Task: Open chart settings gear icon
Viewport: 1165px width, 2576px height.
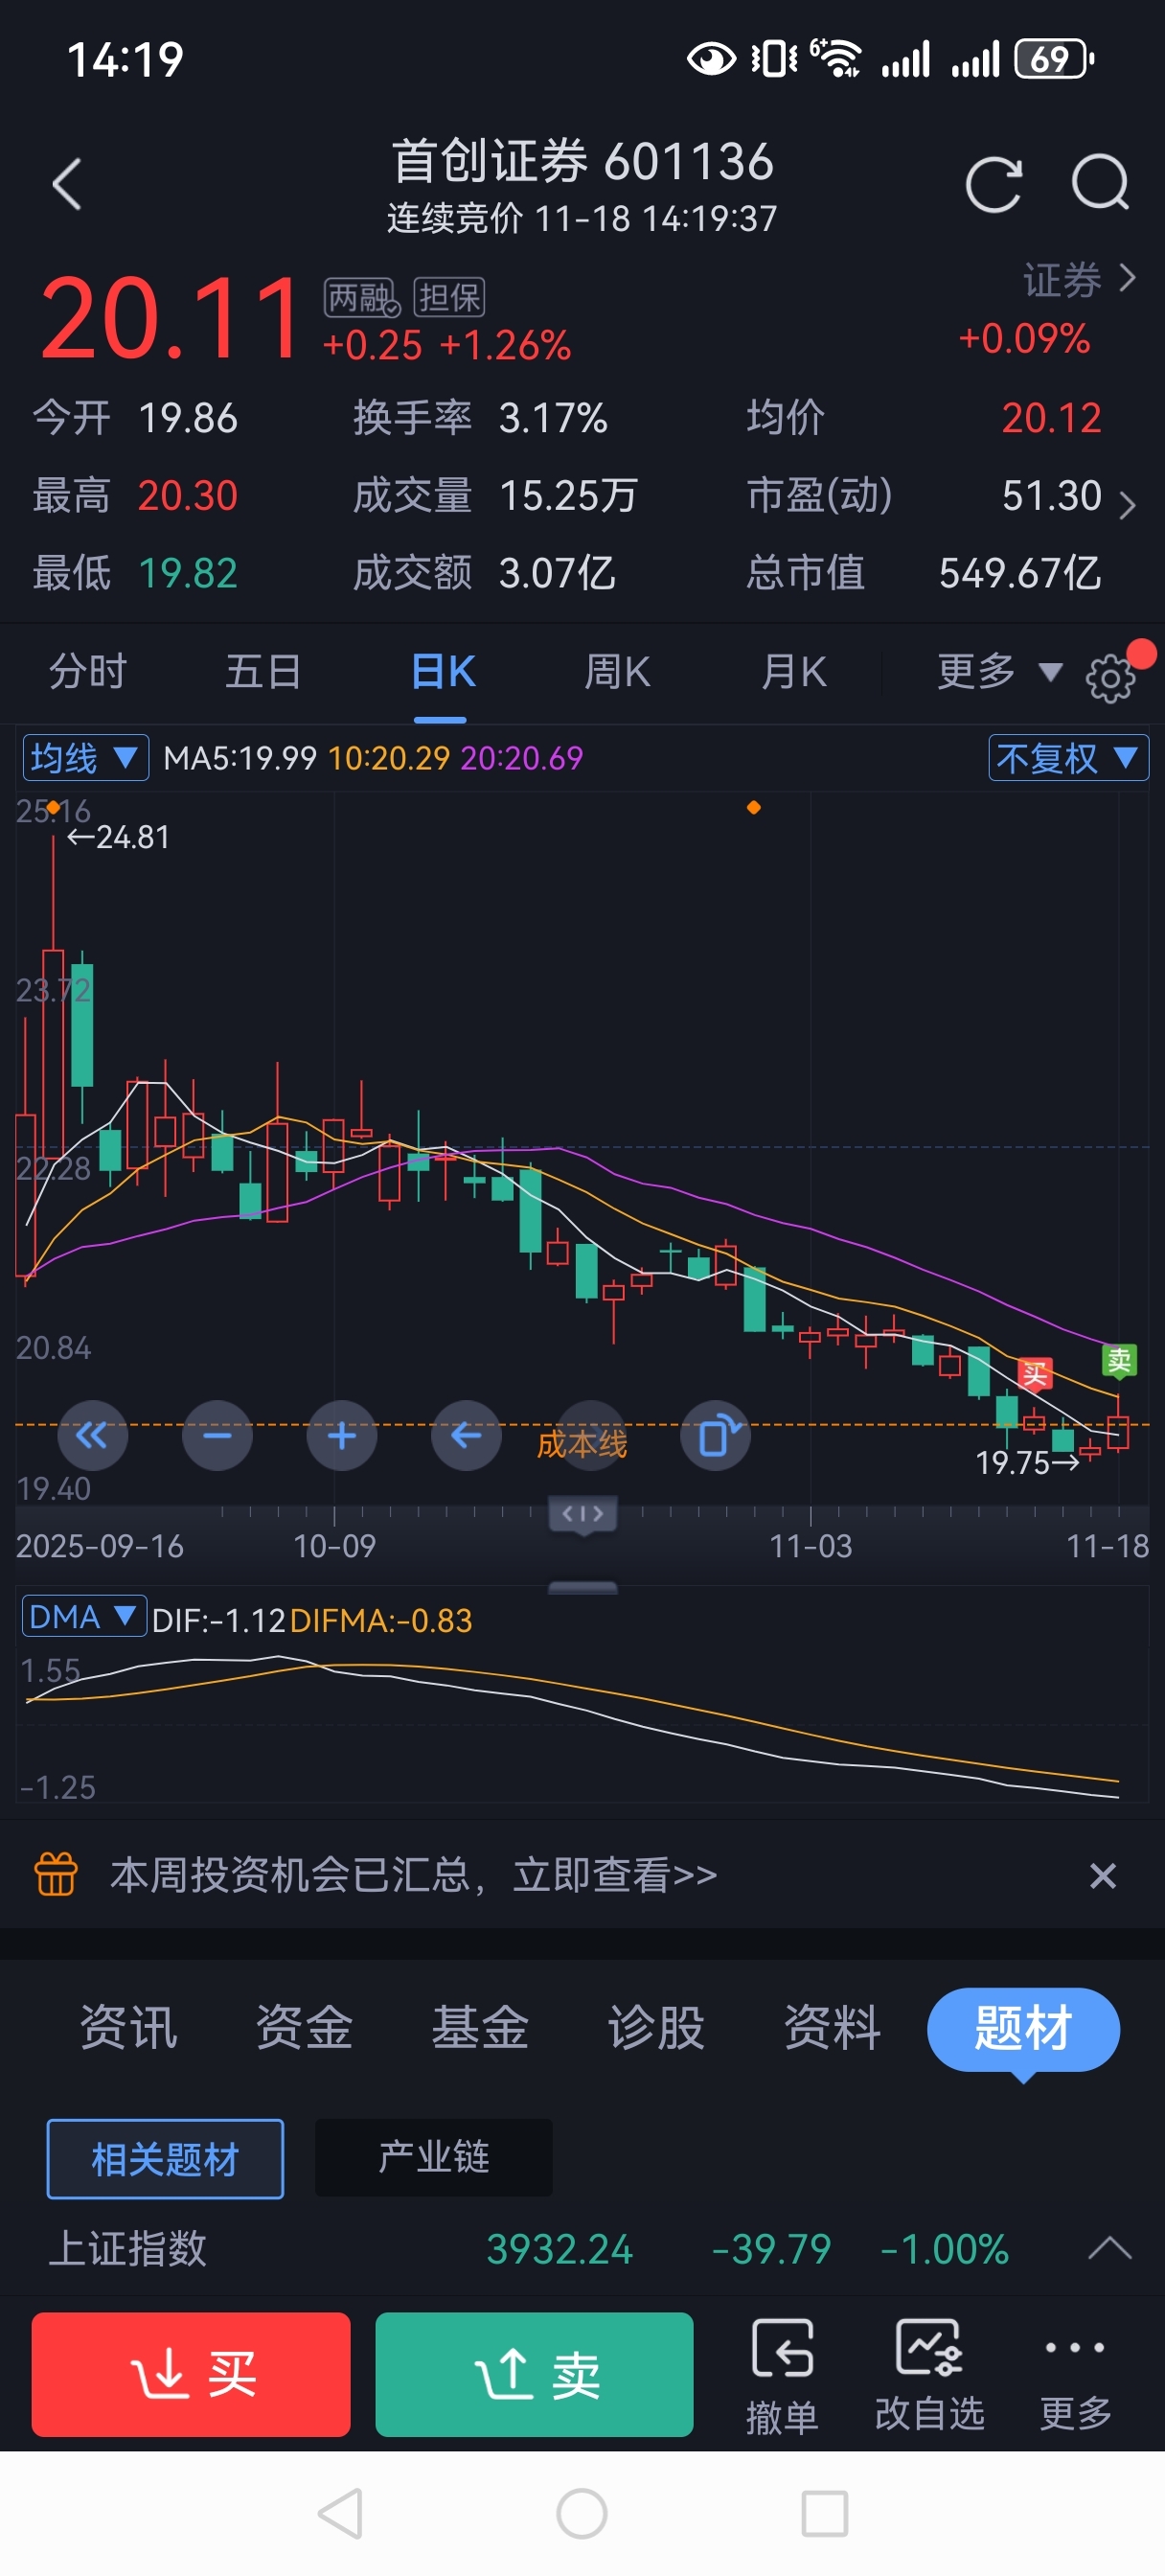Action: click(x=1111, y=679)
